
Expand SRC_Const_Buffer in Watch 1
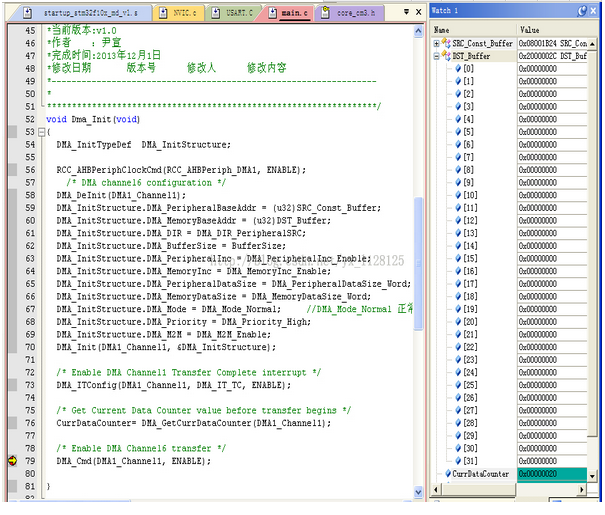(x=436, y=44)
